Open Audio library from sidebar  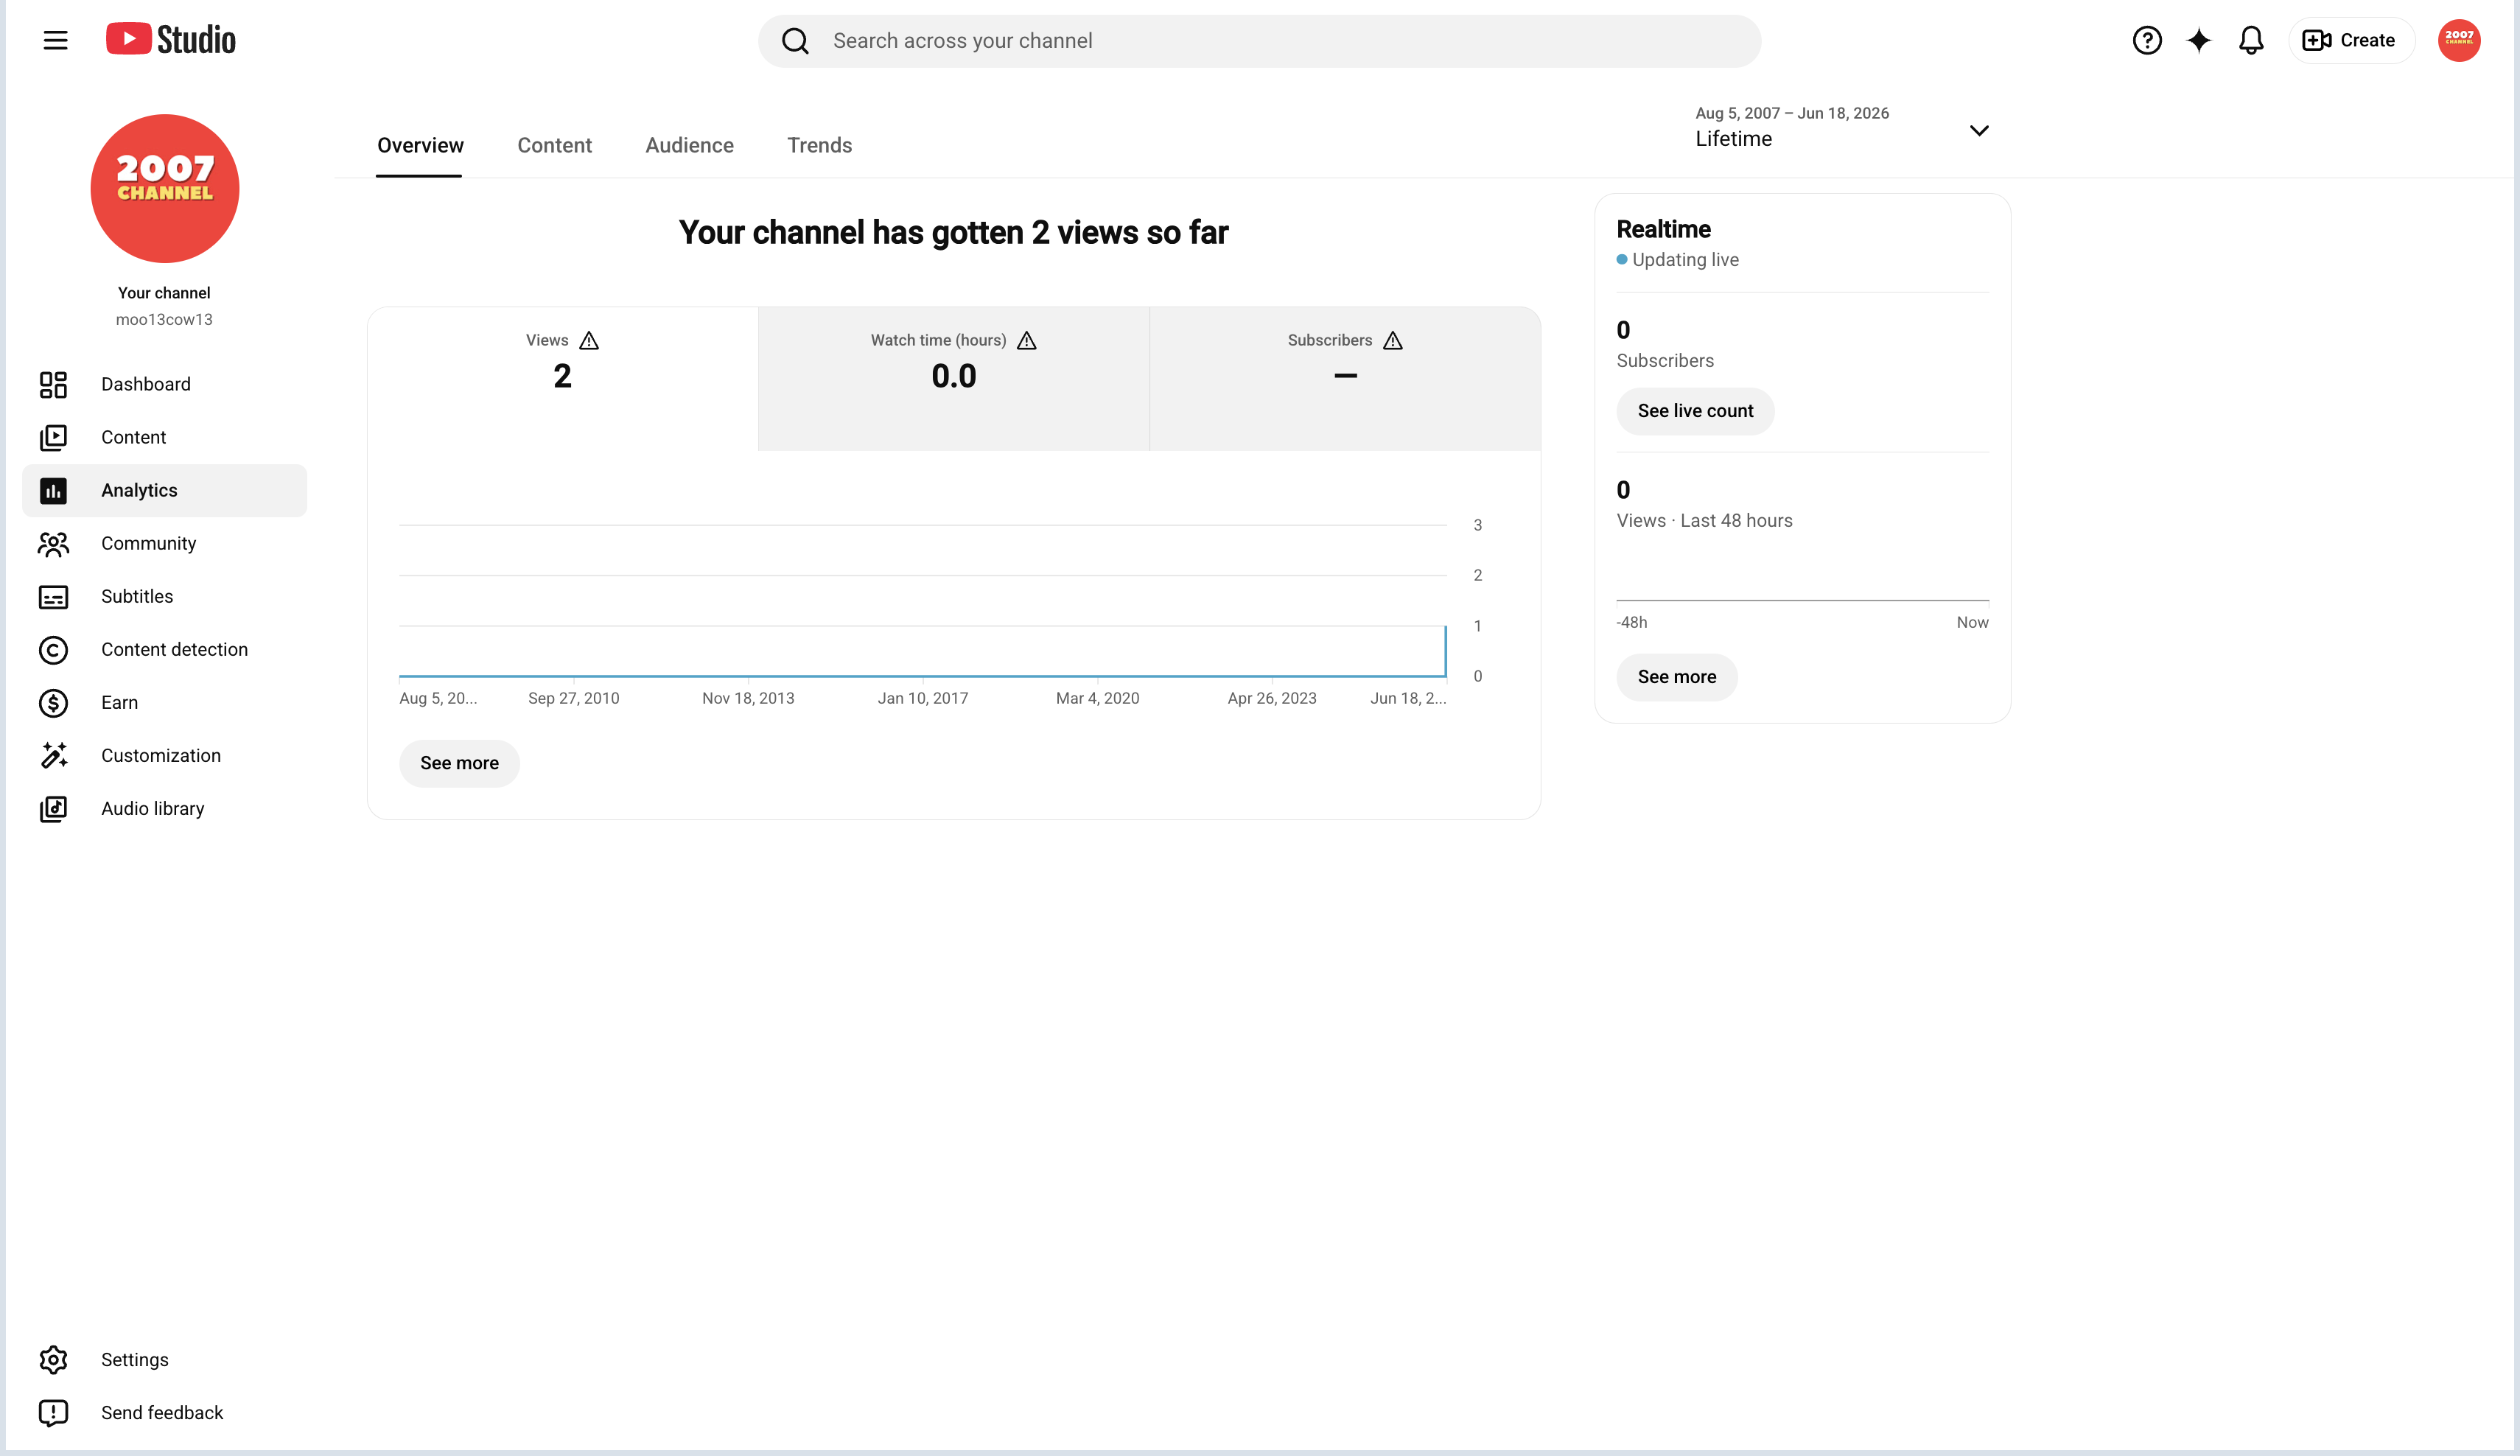[x=164, y=808]
